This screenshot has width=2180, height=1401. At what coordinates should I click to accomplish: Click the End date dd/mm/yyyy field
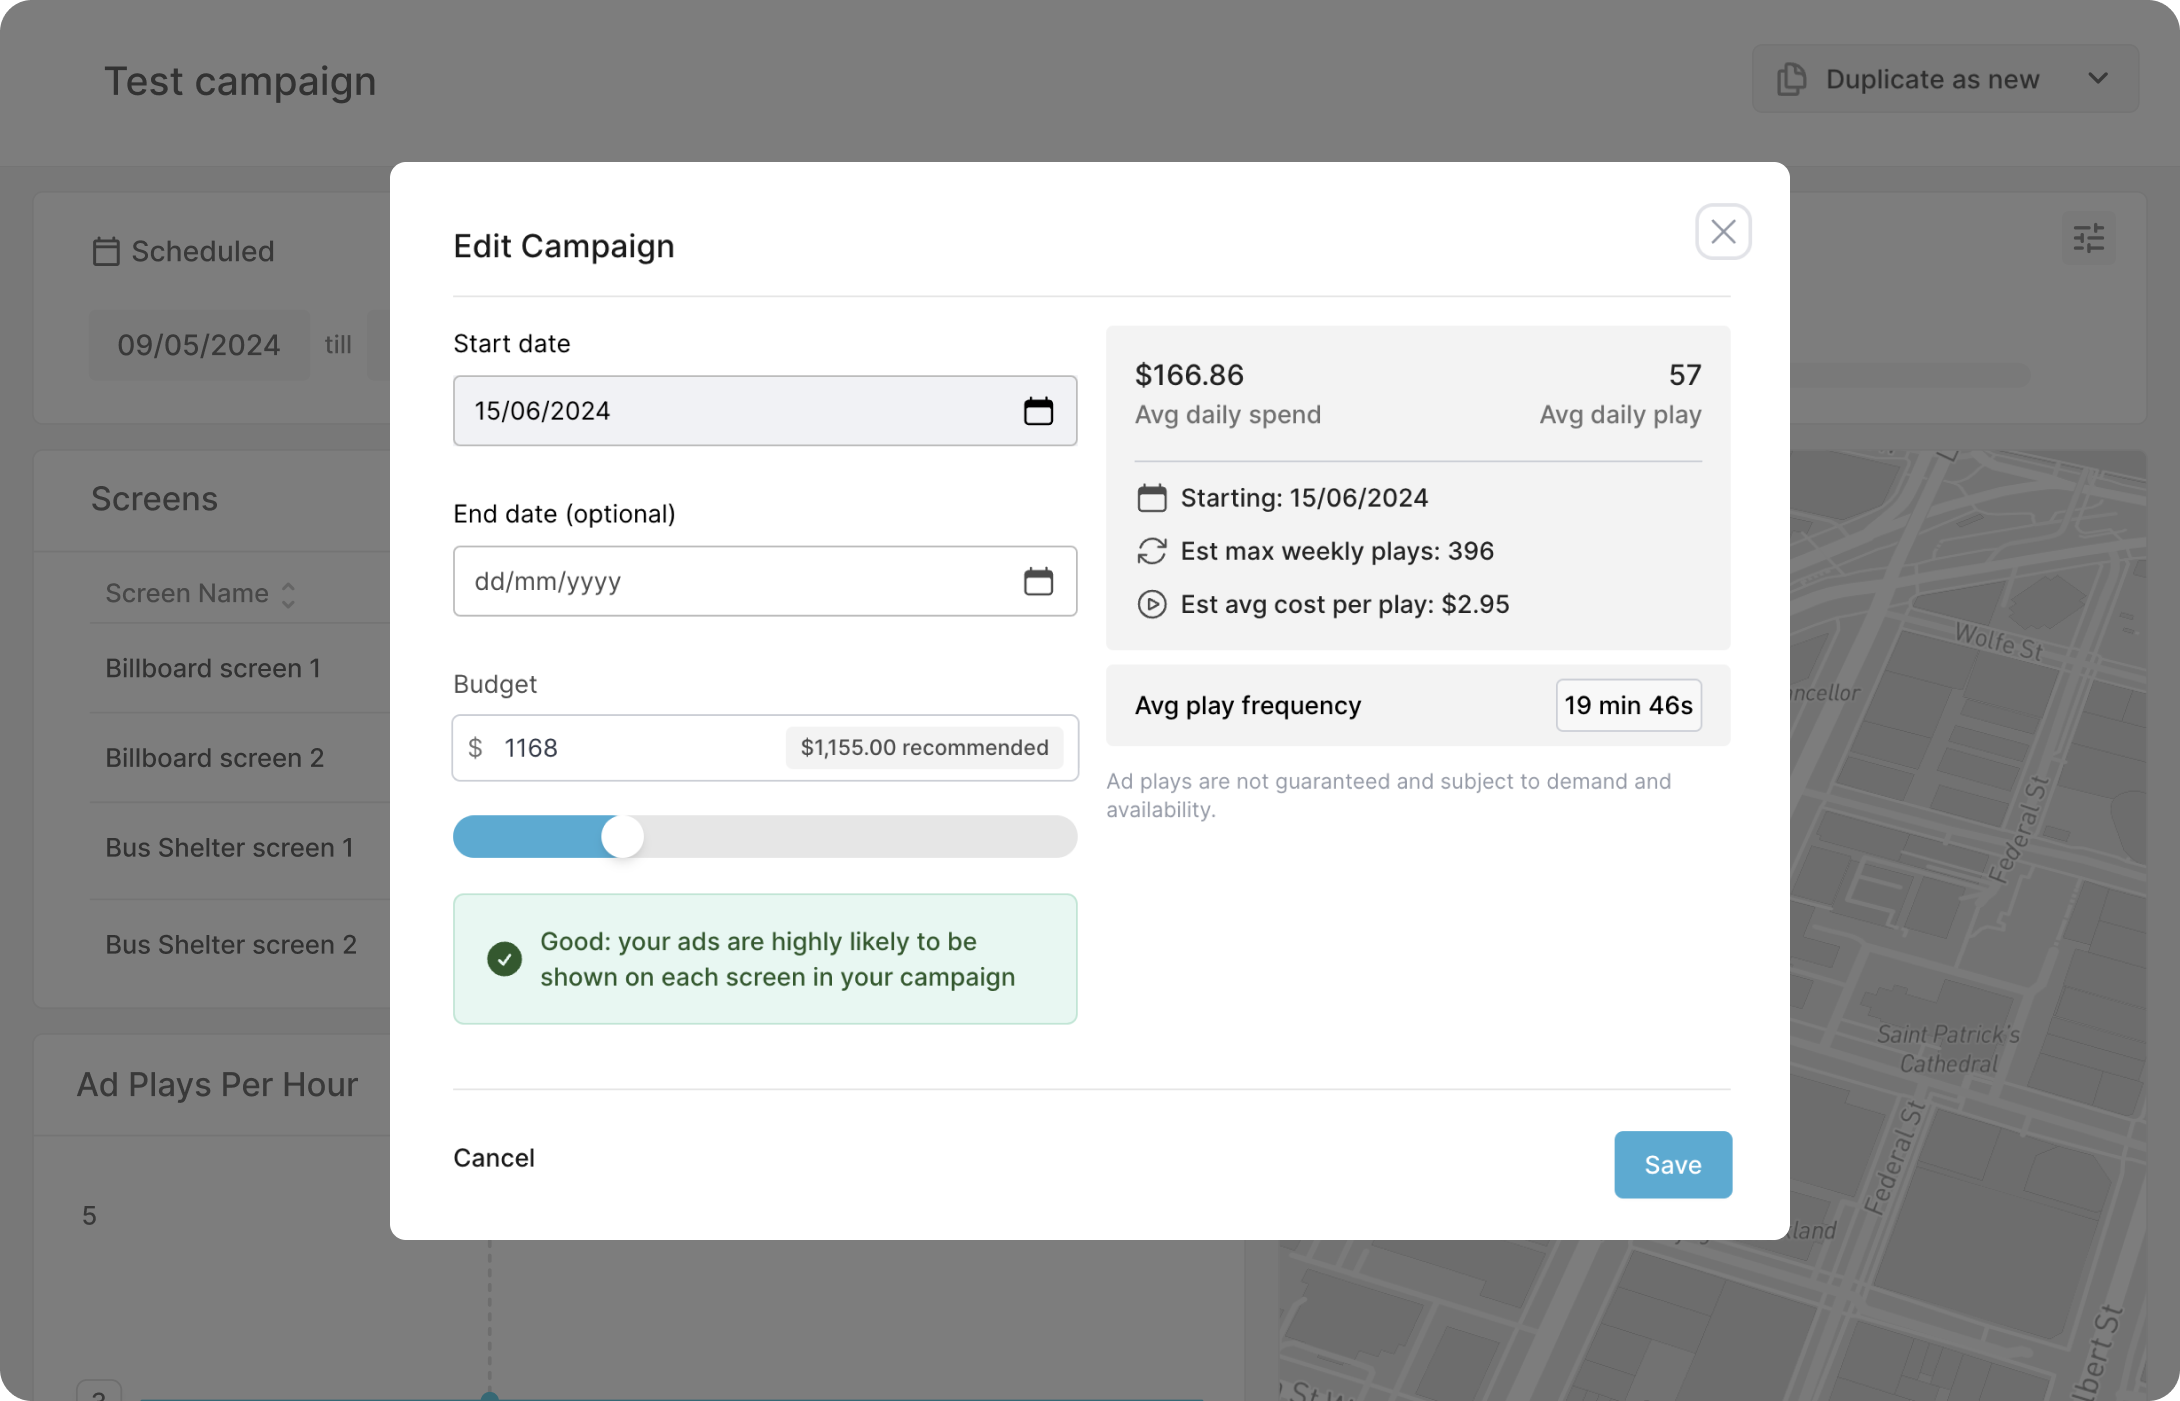(x=700, y=581)
